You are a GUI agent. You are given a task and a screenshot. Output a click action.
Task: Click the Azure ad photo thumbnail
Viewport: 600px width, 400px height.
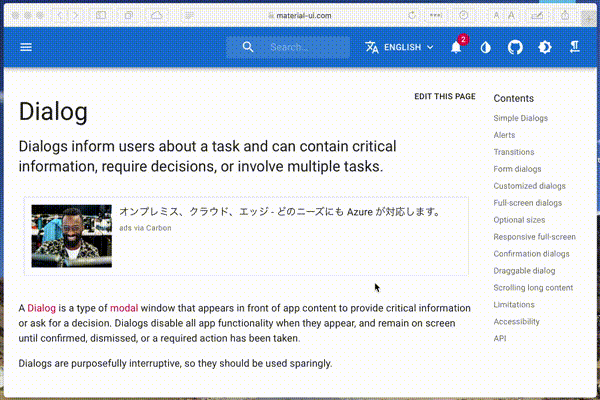[x=72, y=236]
